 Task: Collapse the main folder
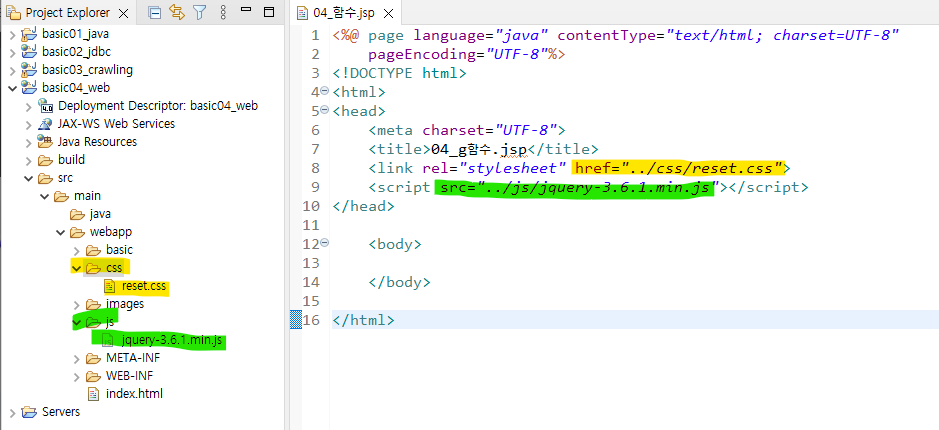(44, 196)
